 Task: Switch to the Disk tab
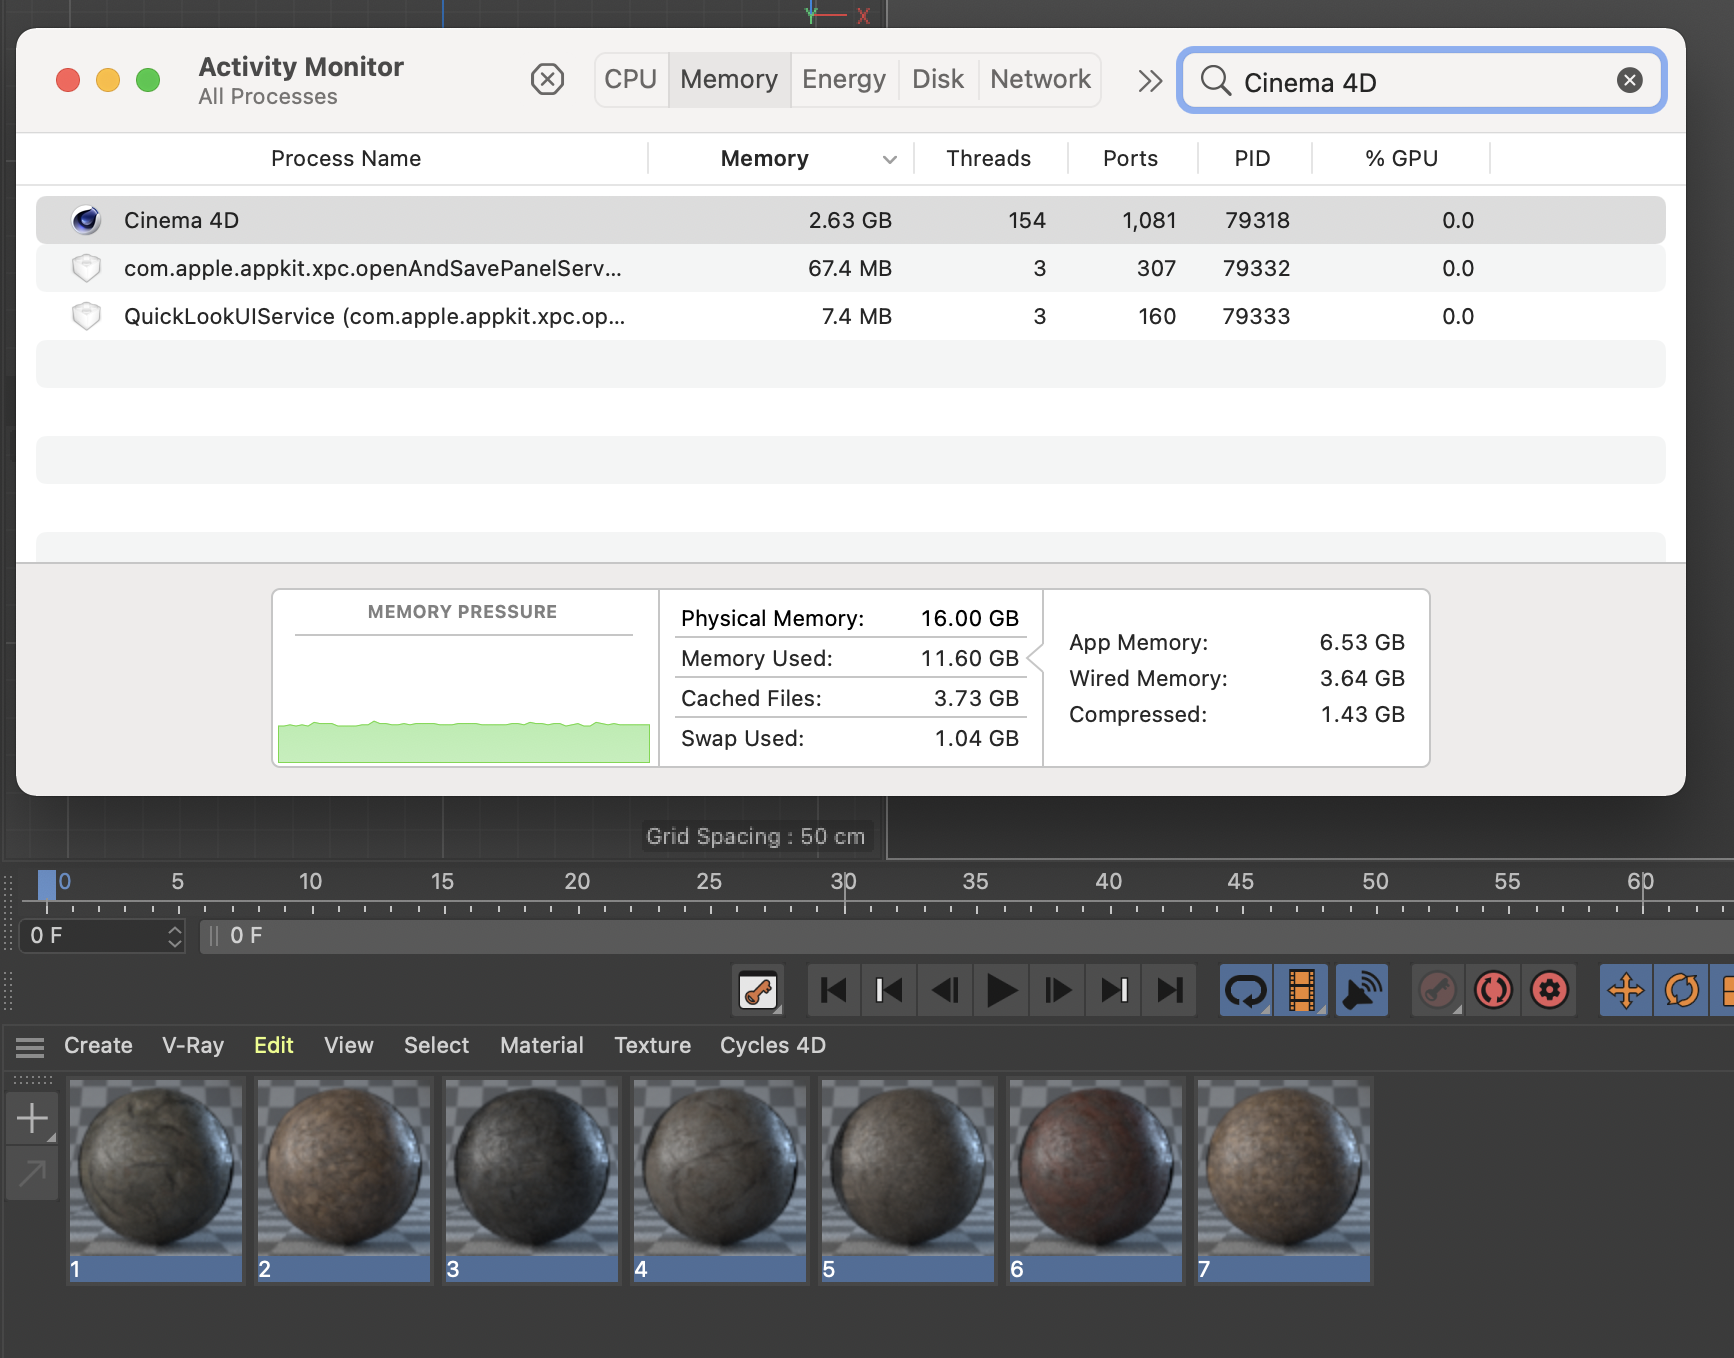938,80
